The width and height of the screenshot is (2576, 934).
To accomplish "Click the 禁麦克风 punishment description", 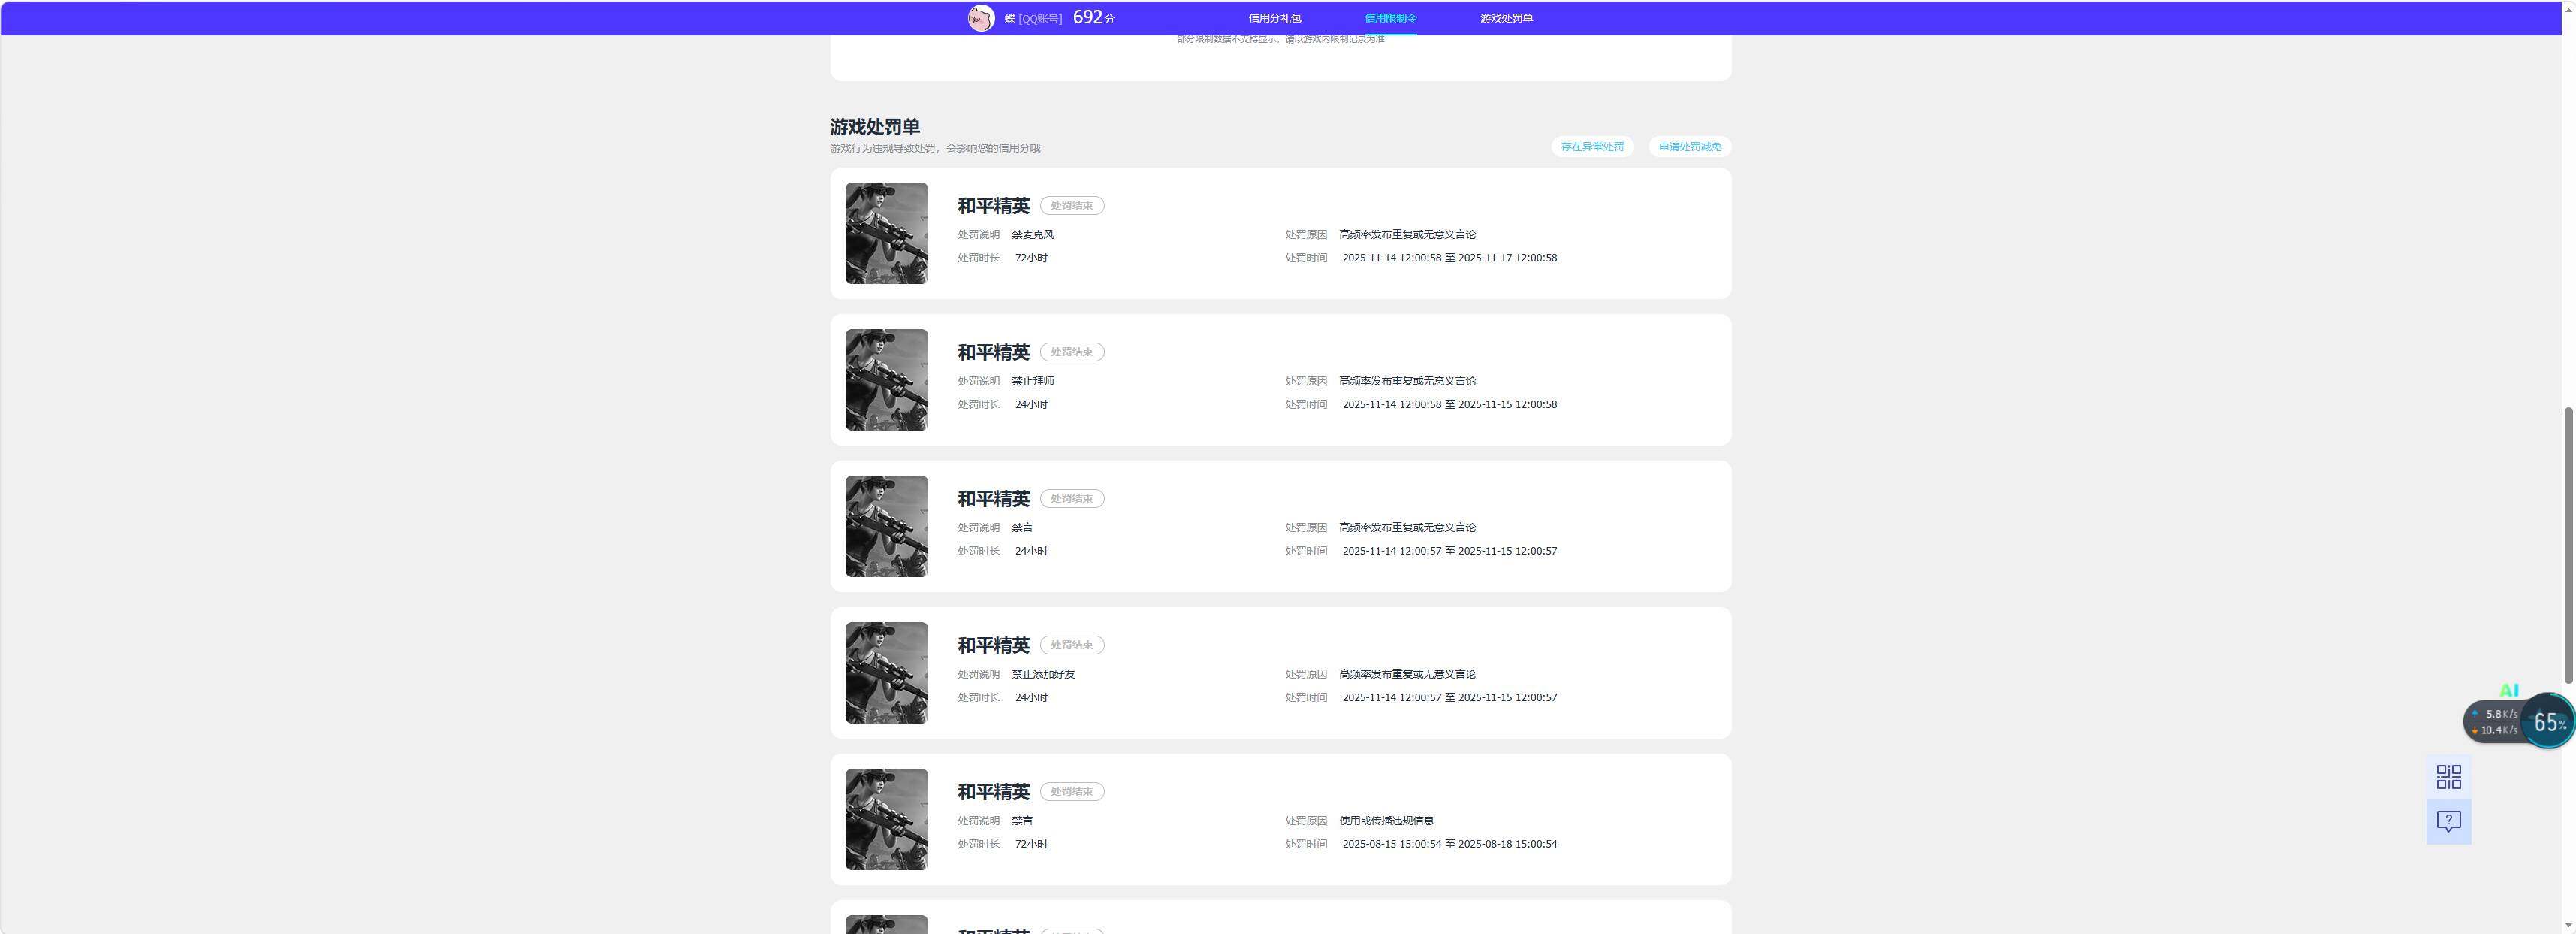I will (1032, 234).
